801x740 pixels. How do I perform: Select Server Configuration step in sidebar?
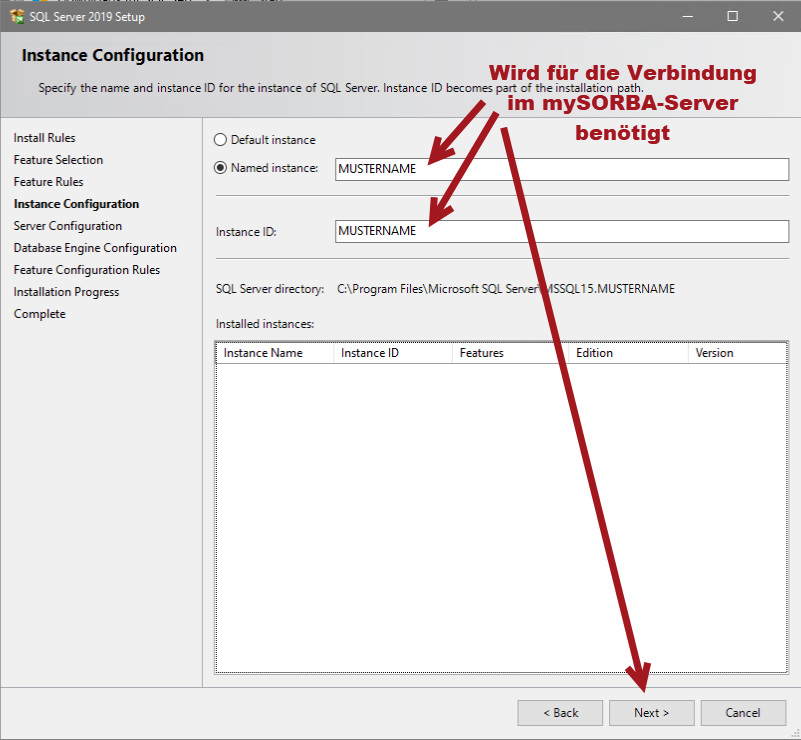[x=68, y=226]
